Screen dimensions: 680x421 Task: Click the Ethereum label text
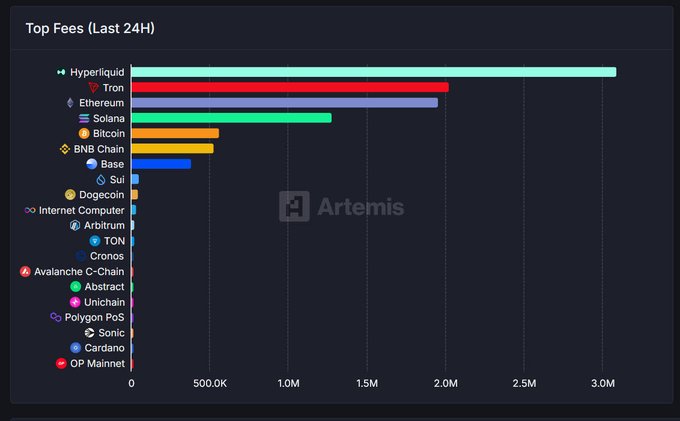click(x=101, y=103)
